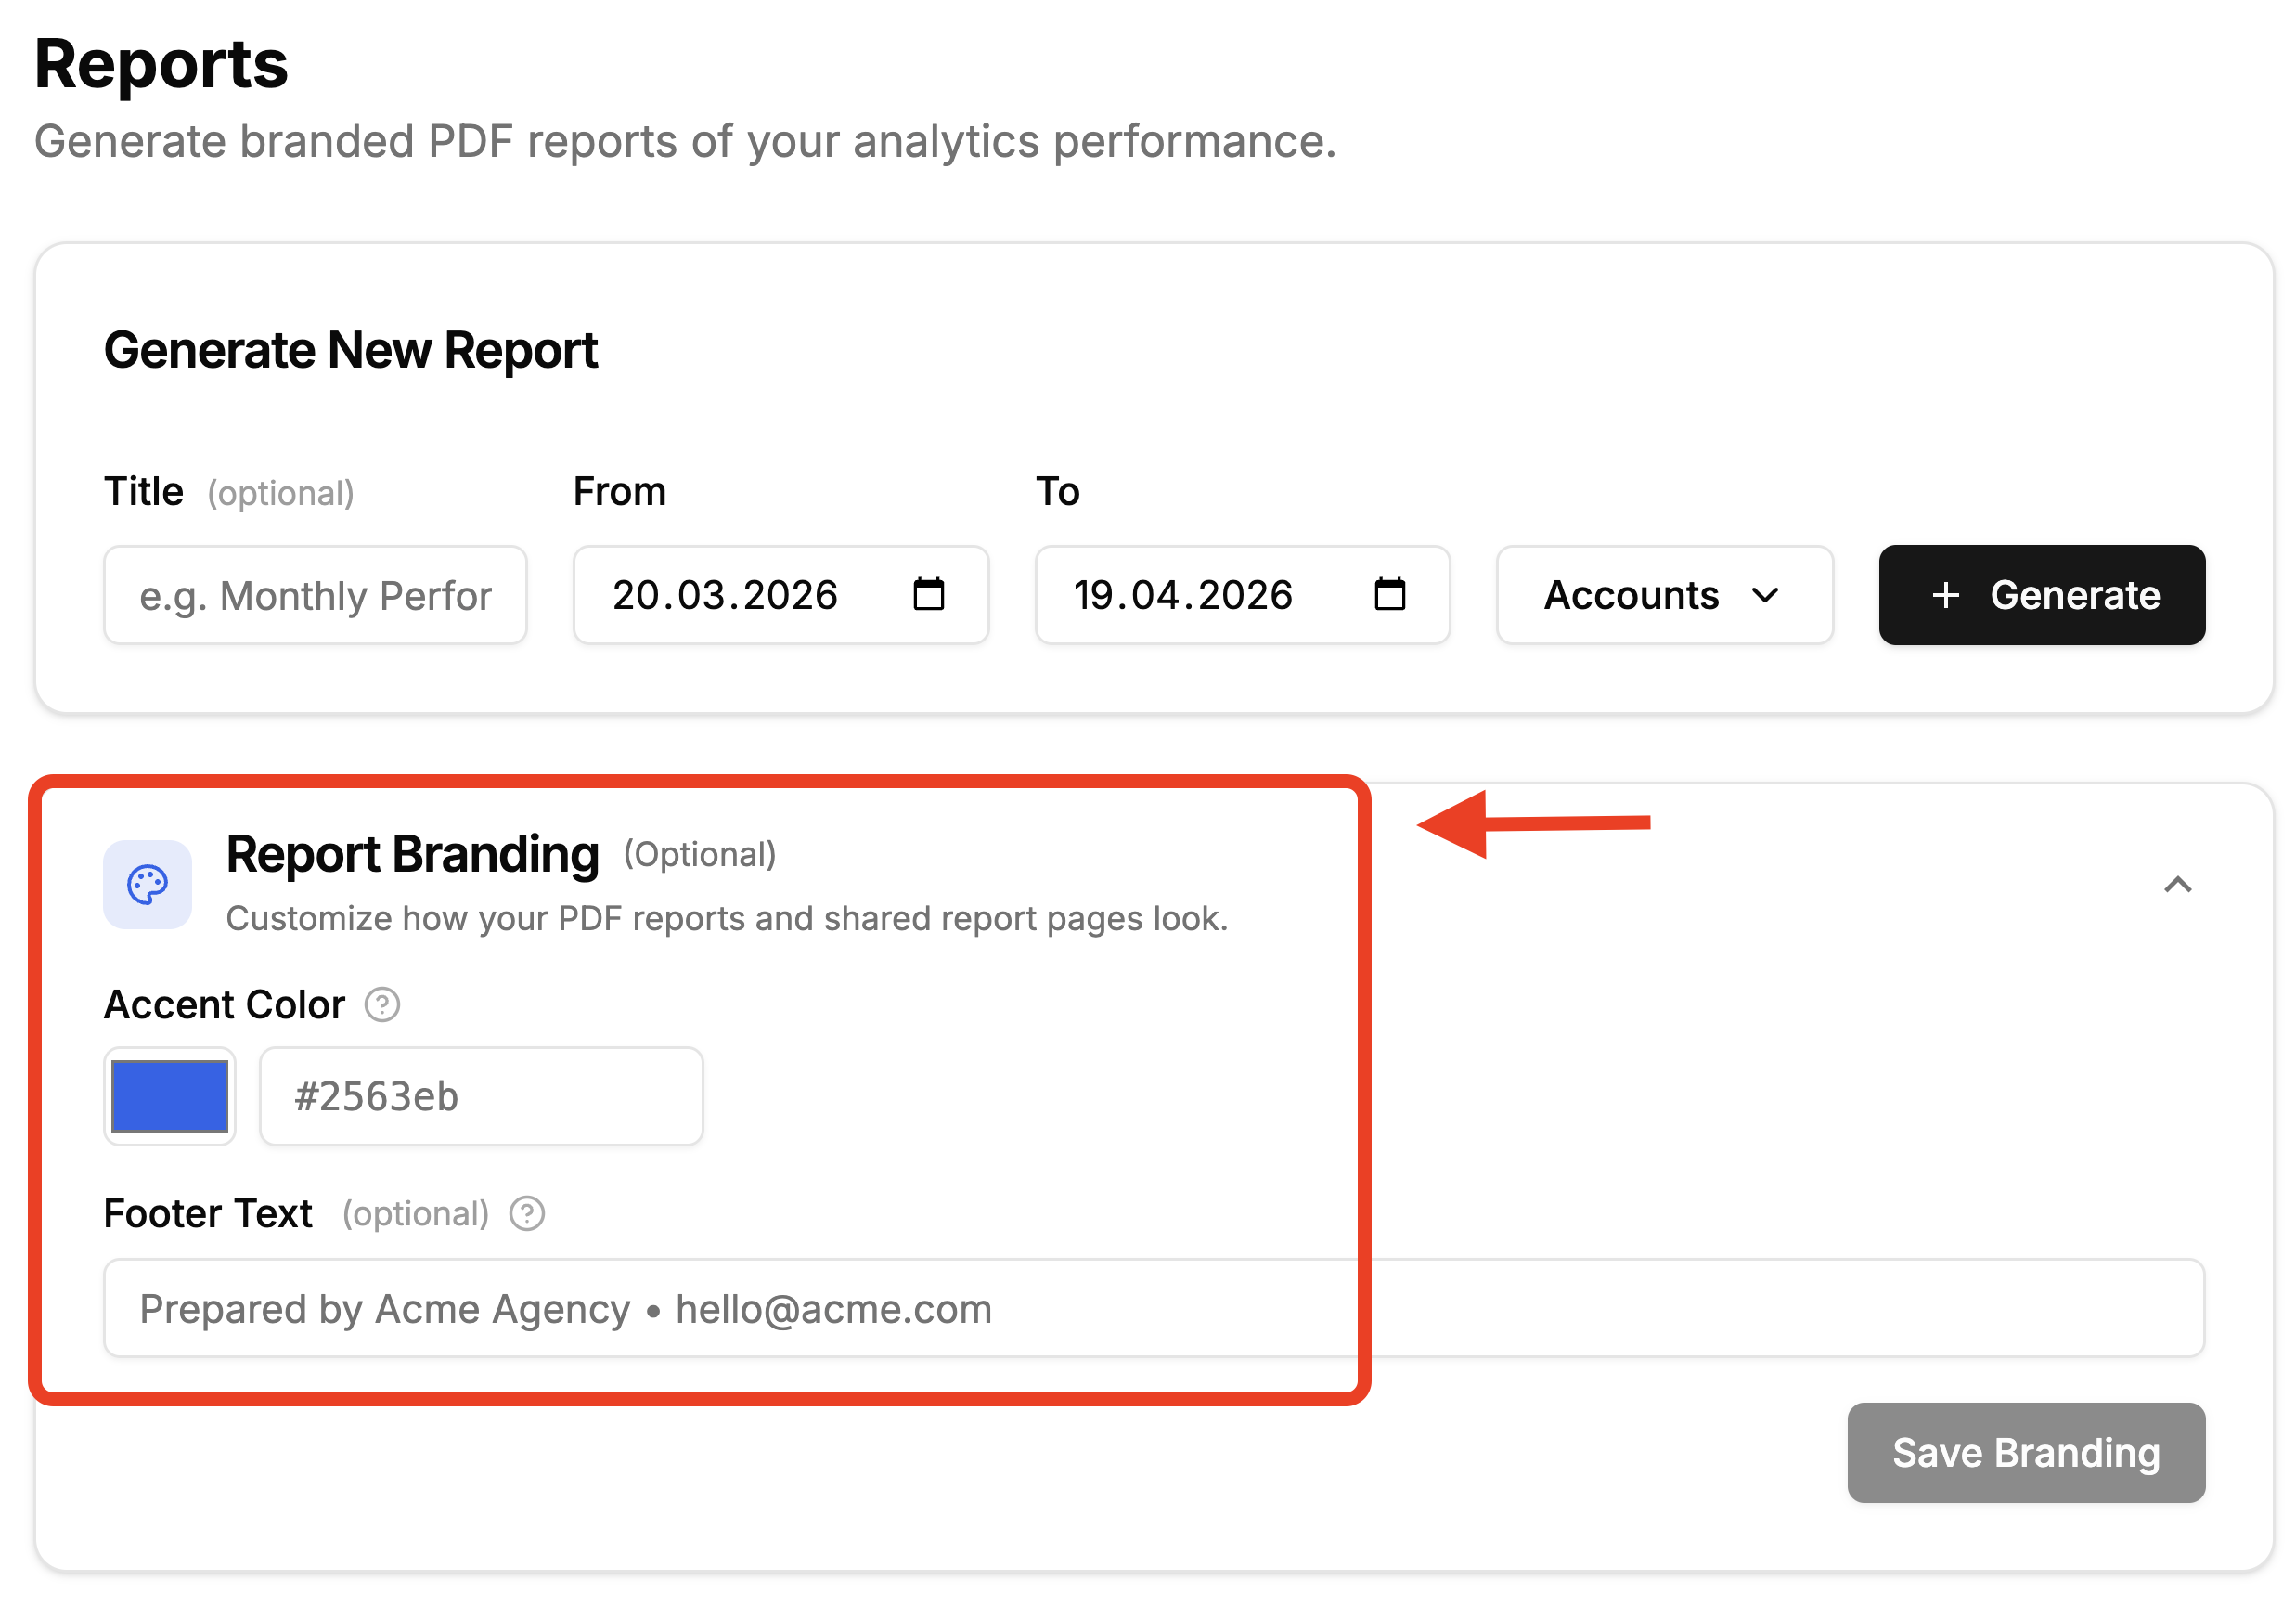This screenshot has height=1606, width=2296.
Task: Click the palette icon beside Report Branding
Action: pyautogui.click(x=147, y=884)
